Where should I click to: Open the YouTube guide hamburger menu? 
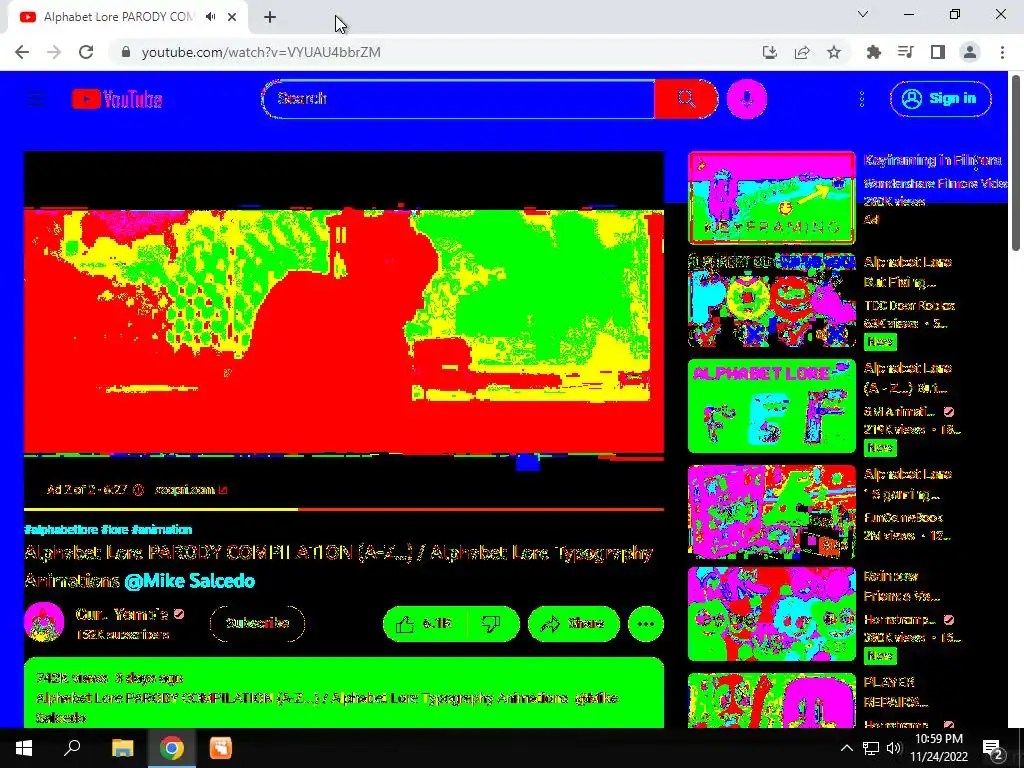[37, 99]
